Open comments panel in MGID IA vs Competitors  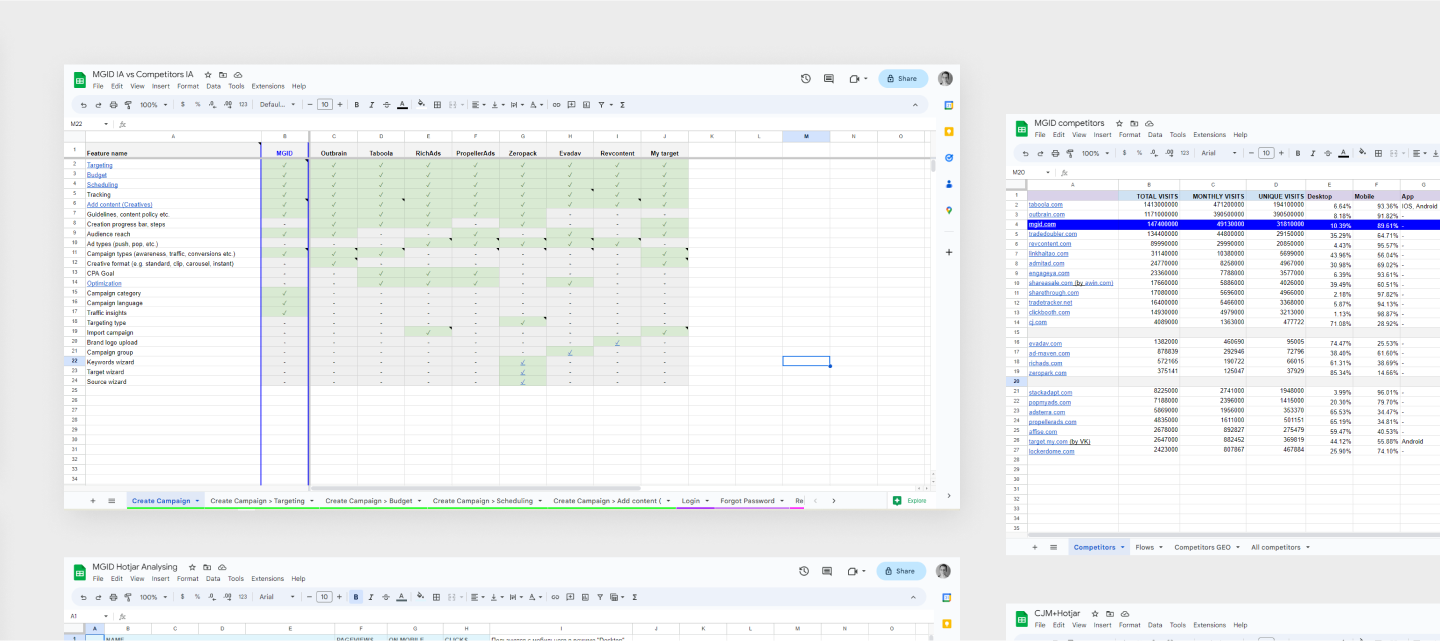click(x=829, y=78)
